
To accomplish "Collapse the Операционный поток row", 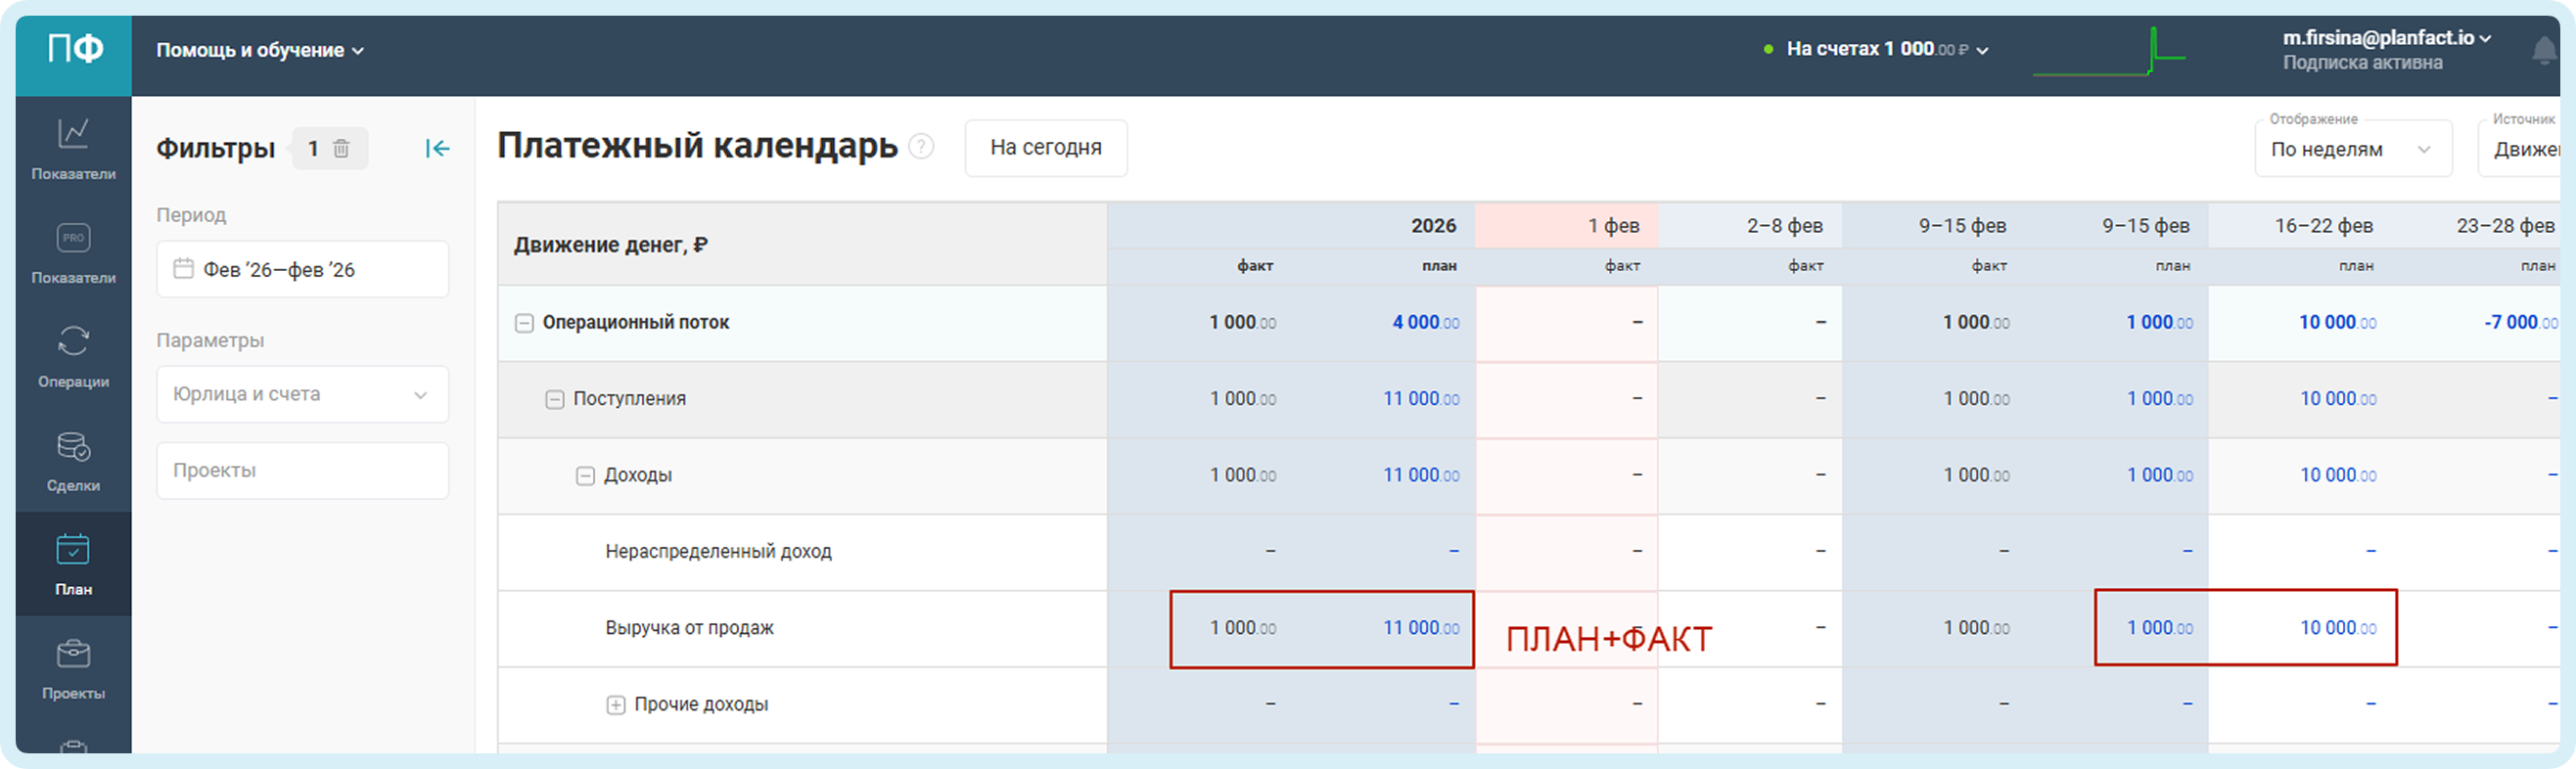I will pyautogui.click(x=524, y=323).
